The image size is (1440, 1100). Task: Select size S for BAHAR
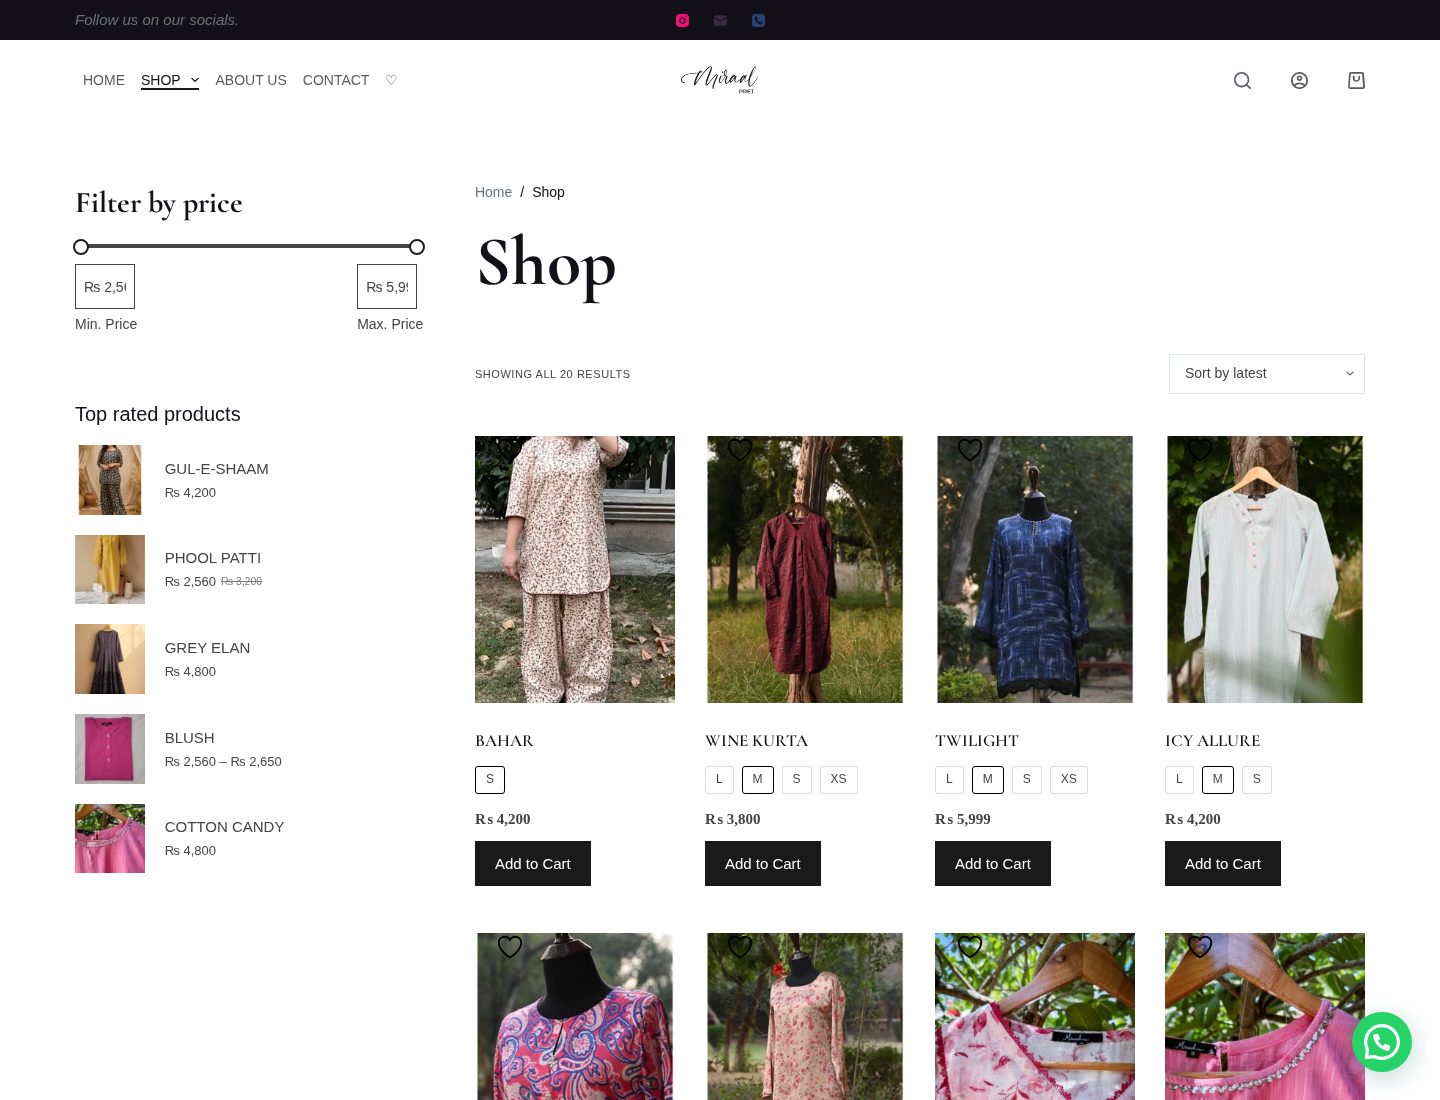tap(490, 779)
